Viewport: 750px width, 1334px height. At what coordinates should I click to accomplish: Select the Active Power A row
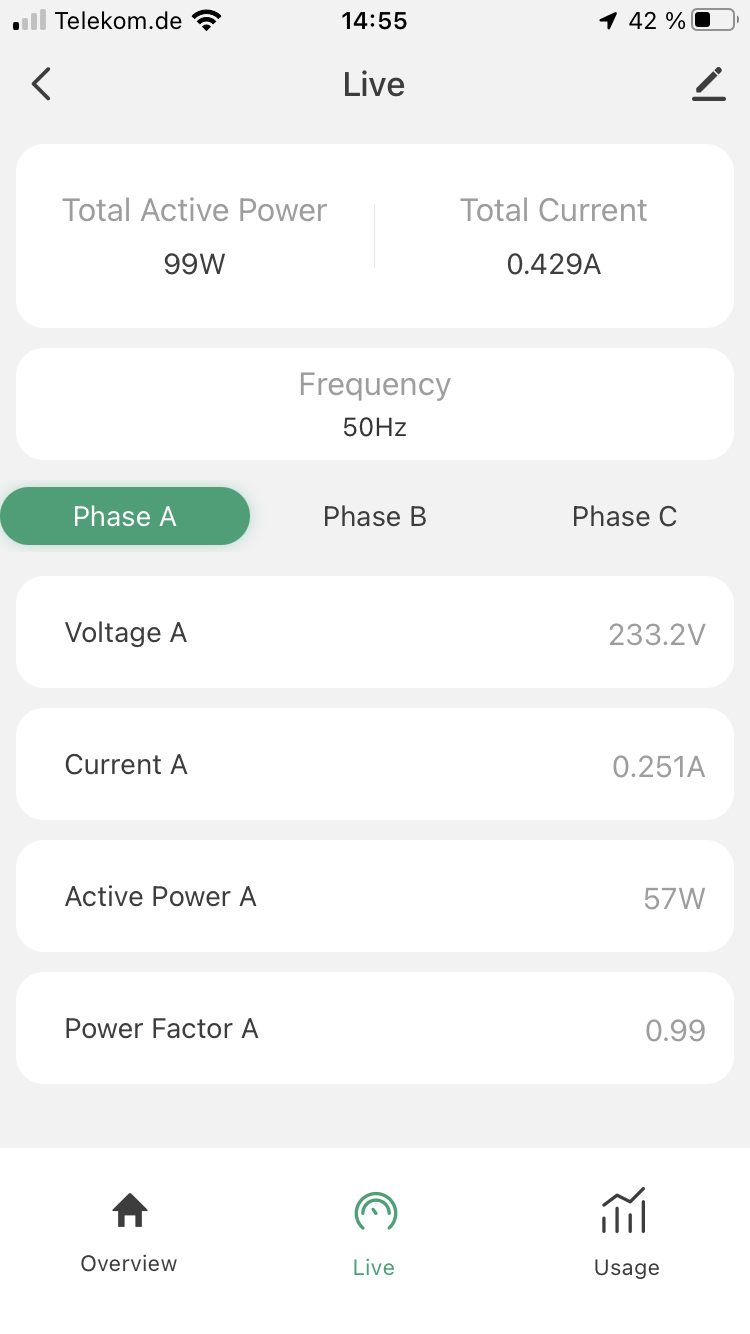pyautogui.click(x=375, y=896)
